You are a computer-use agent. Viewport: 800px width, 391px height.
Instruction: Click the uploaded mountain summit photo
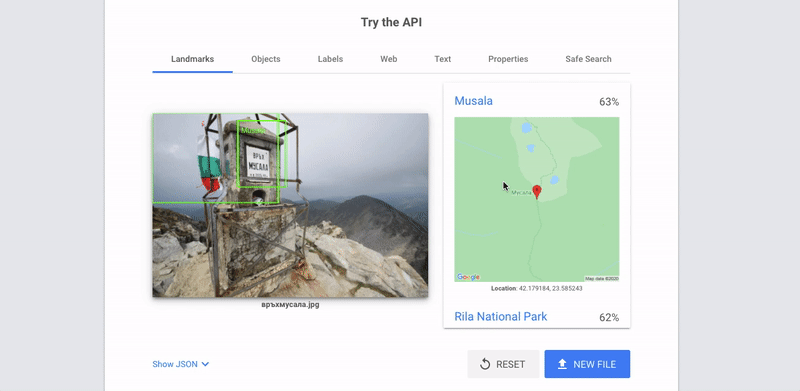290,205
